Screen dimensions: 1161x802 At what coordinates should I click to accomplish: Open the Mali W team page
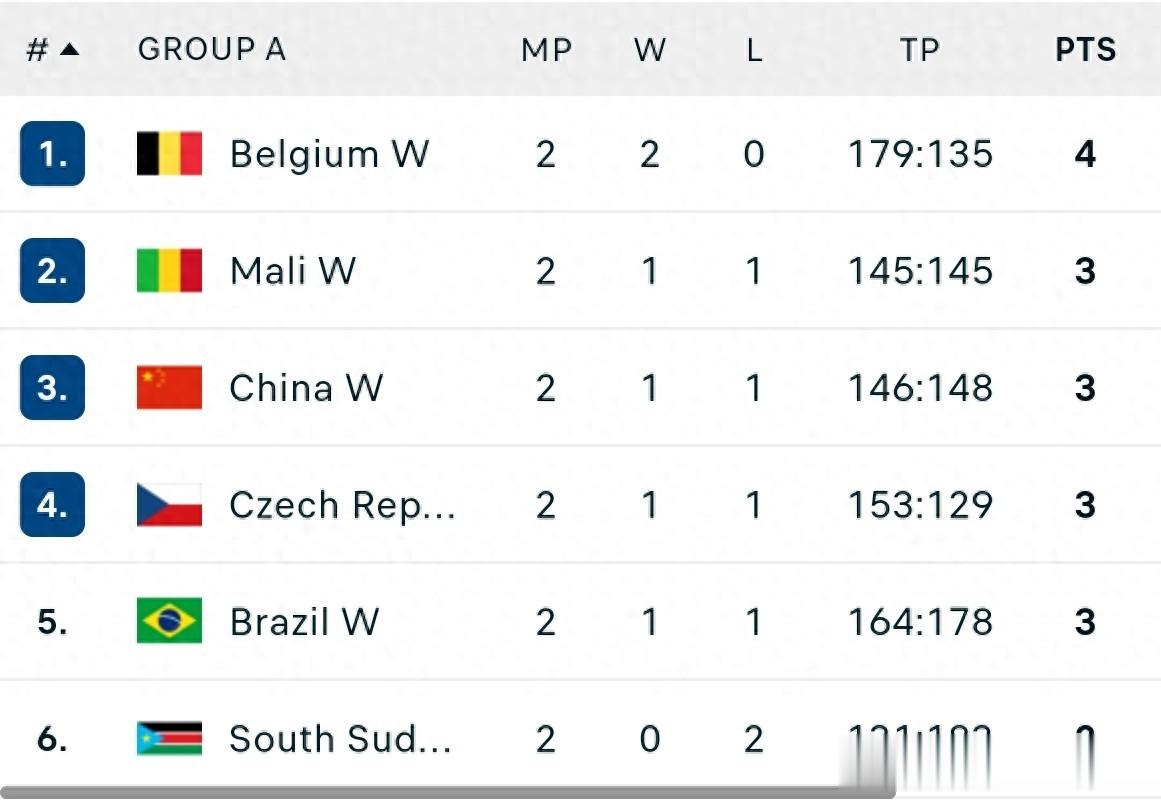click(292, 271)
